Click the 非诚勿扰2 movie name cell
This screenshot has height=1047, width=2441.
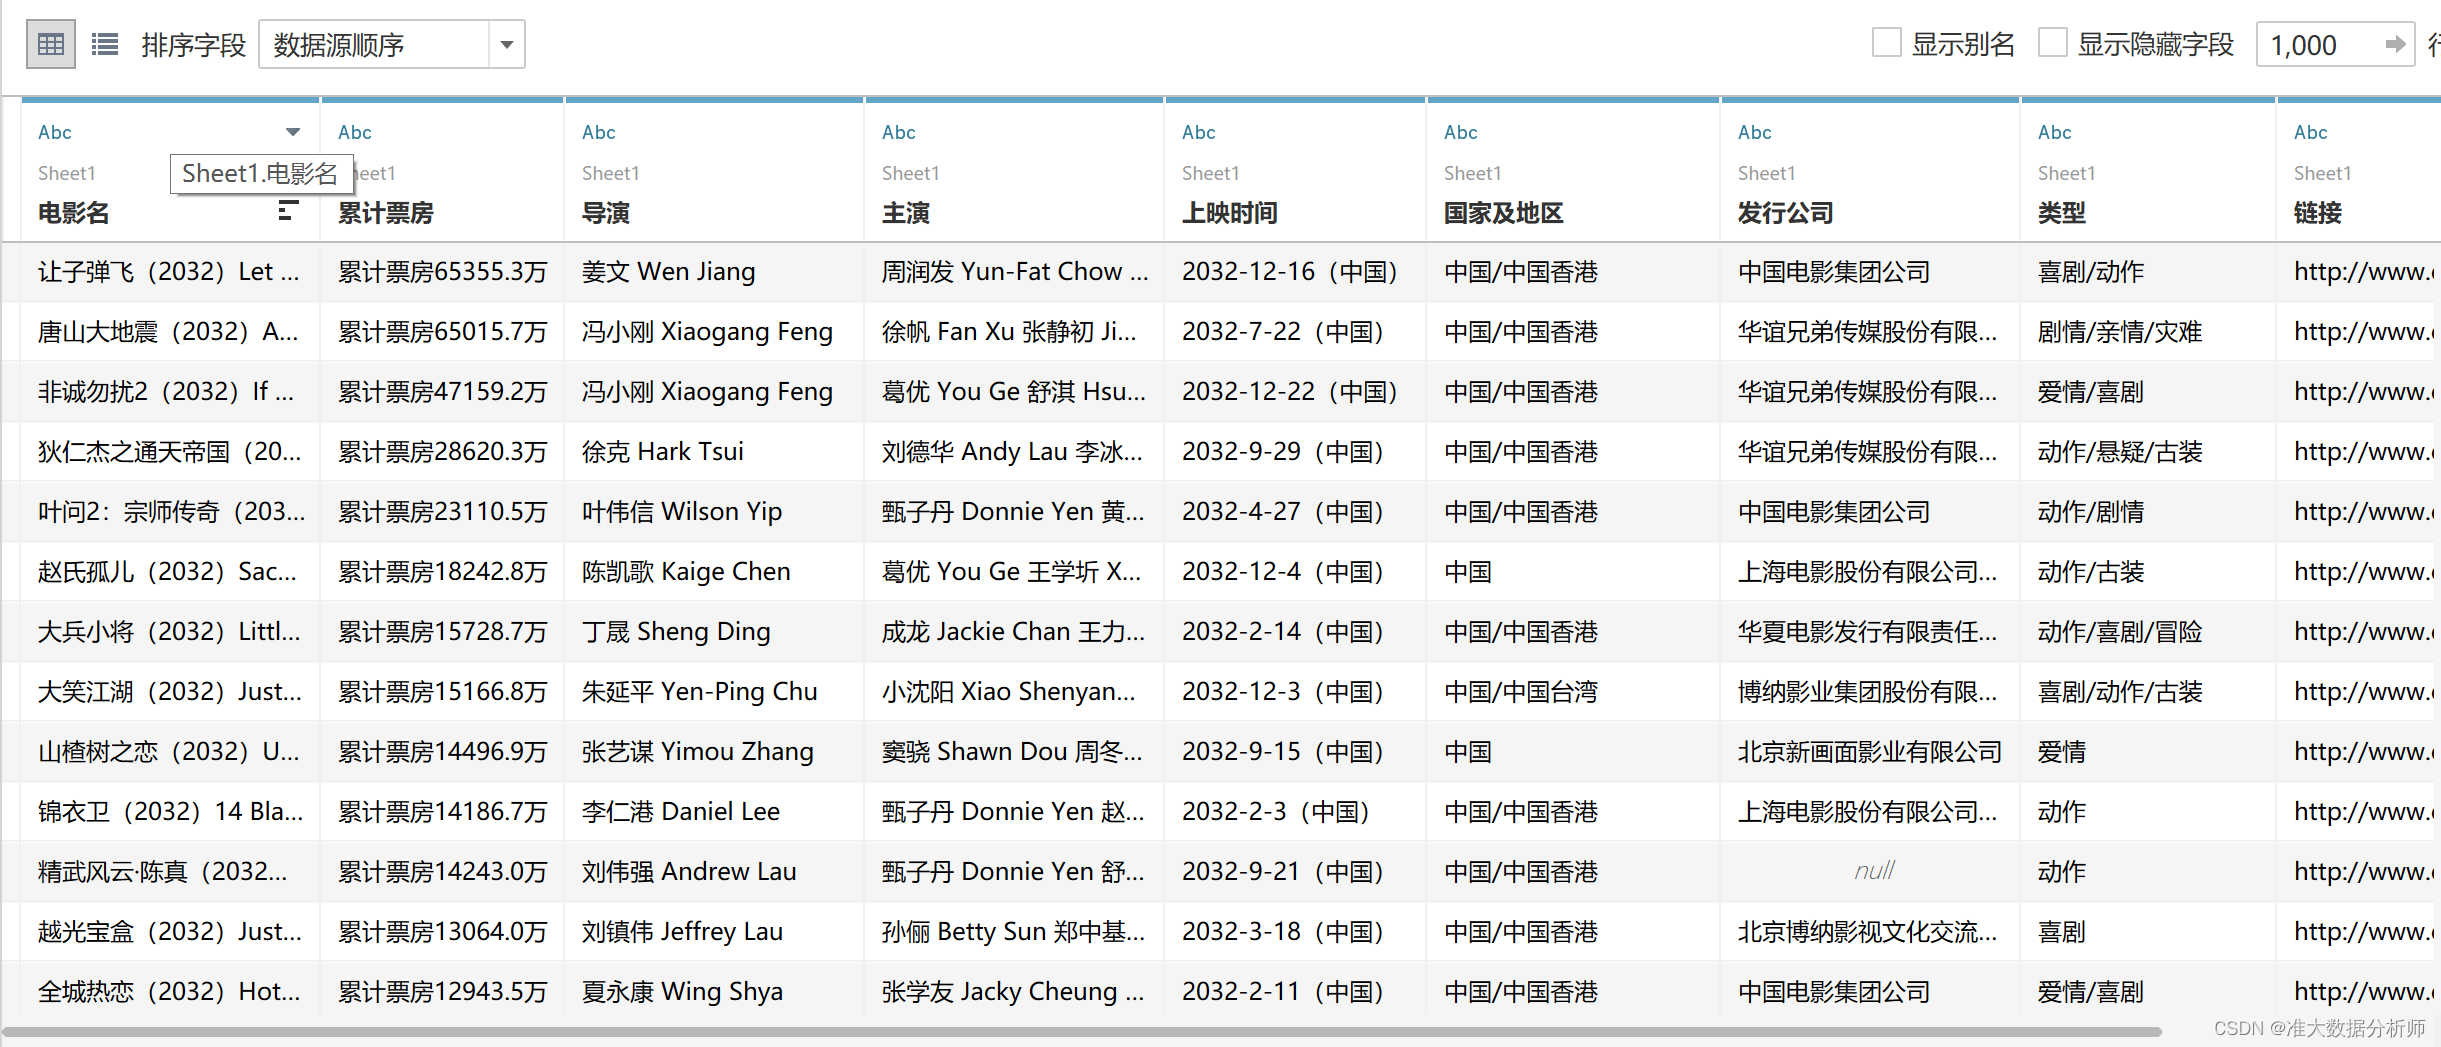click(170, 392)
